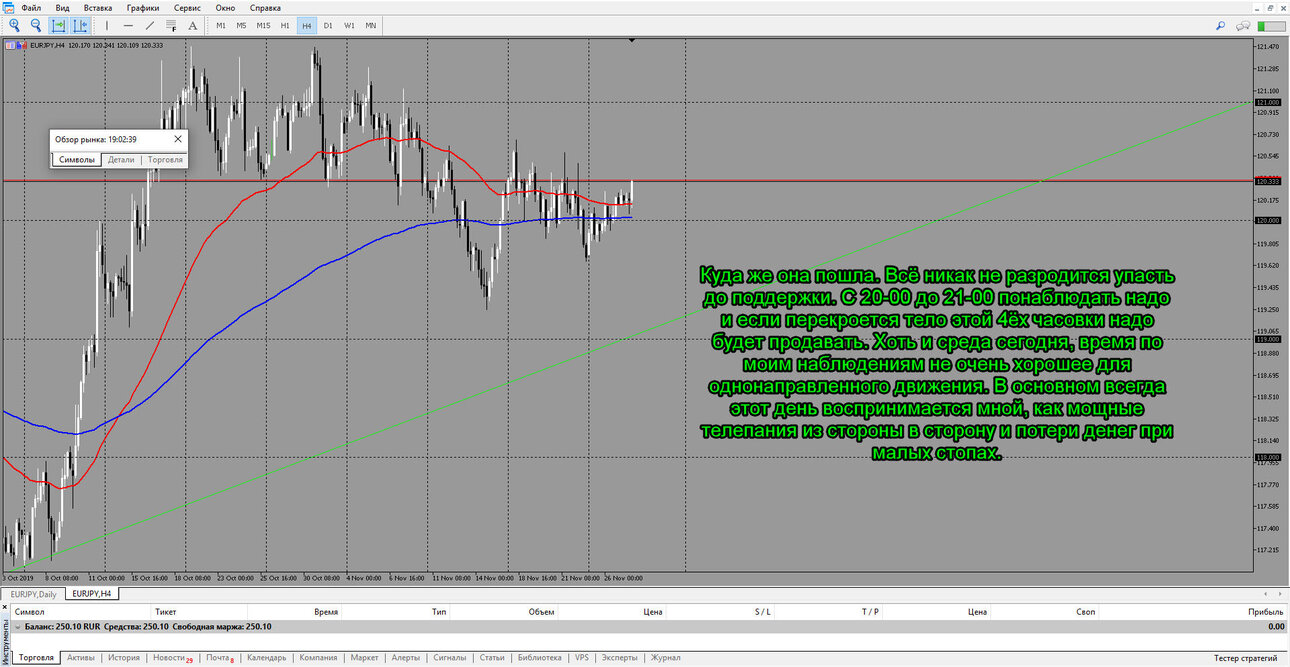Viewport: 1290px width, 667px height.
Task: Click the green trendline price tag 121.000
Action: 1268,102
